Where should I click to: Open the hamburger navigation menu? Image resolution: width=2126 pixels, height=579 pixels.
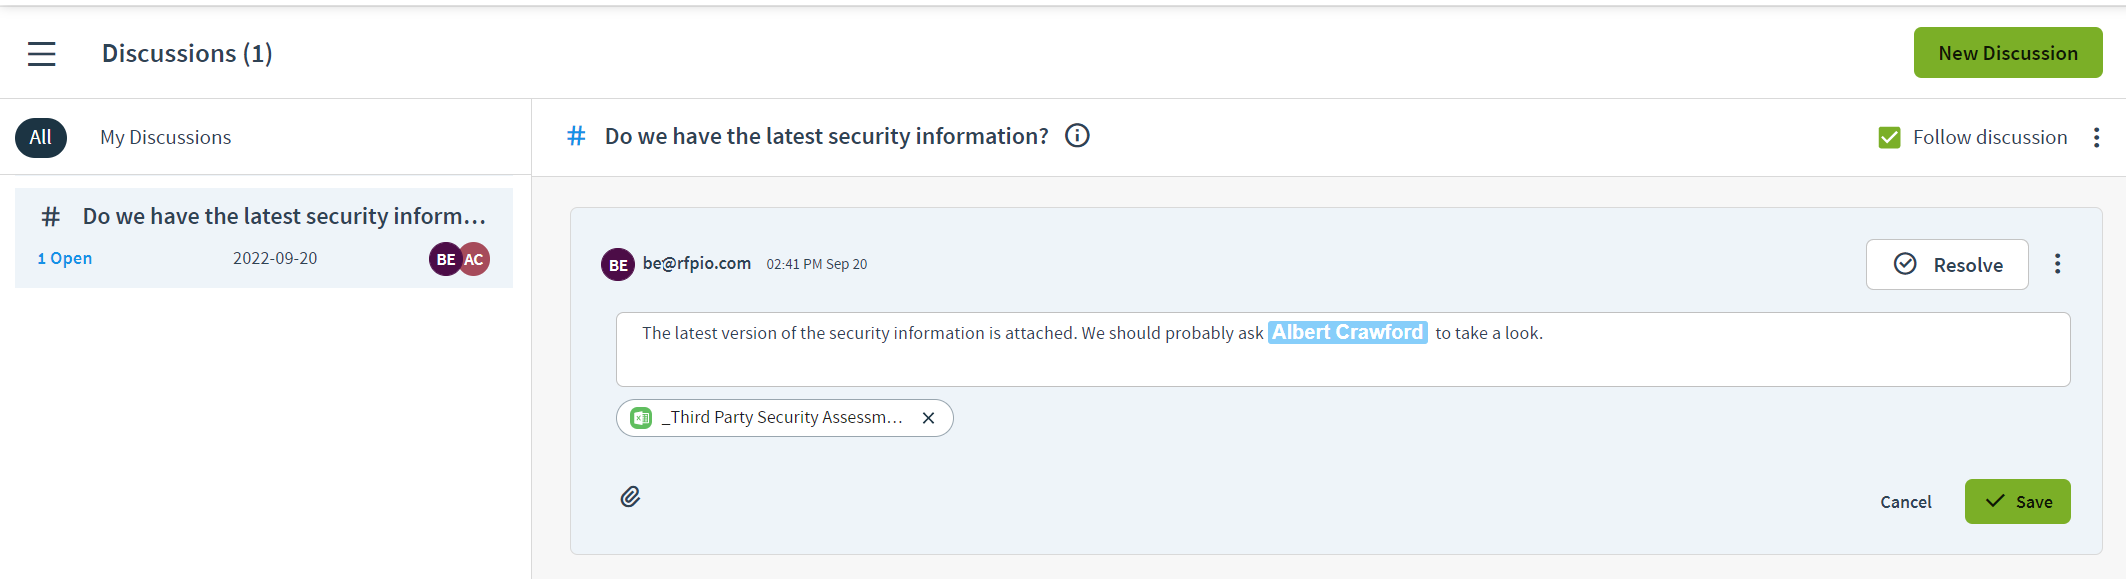[x=41, y=54]
